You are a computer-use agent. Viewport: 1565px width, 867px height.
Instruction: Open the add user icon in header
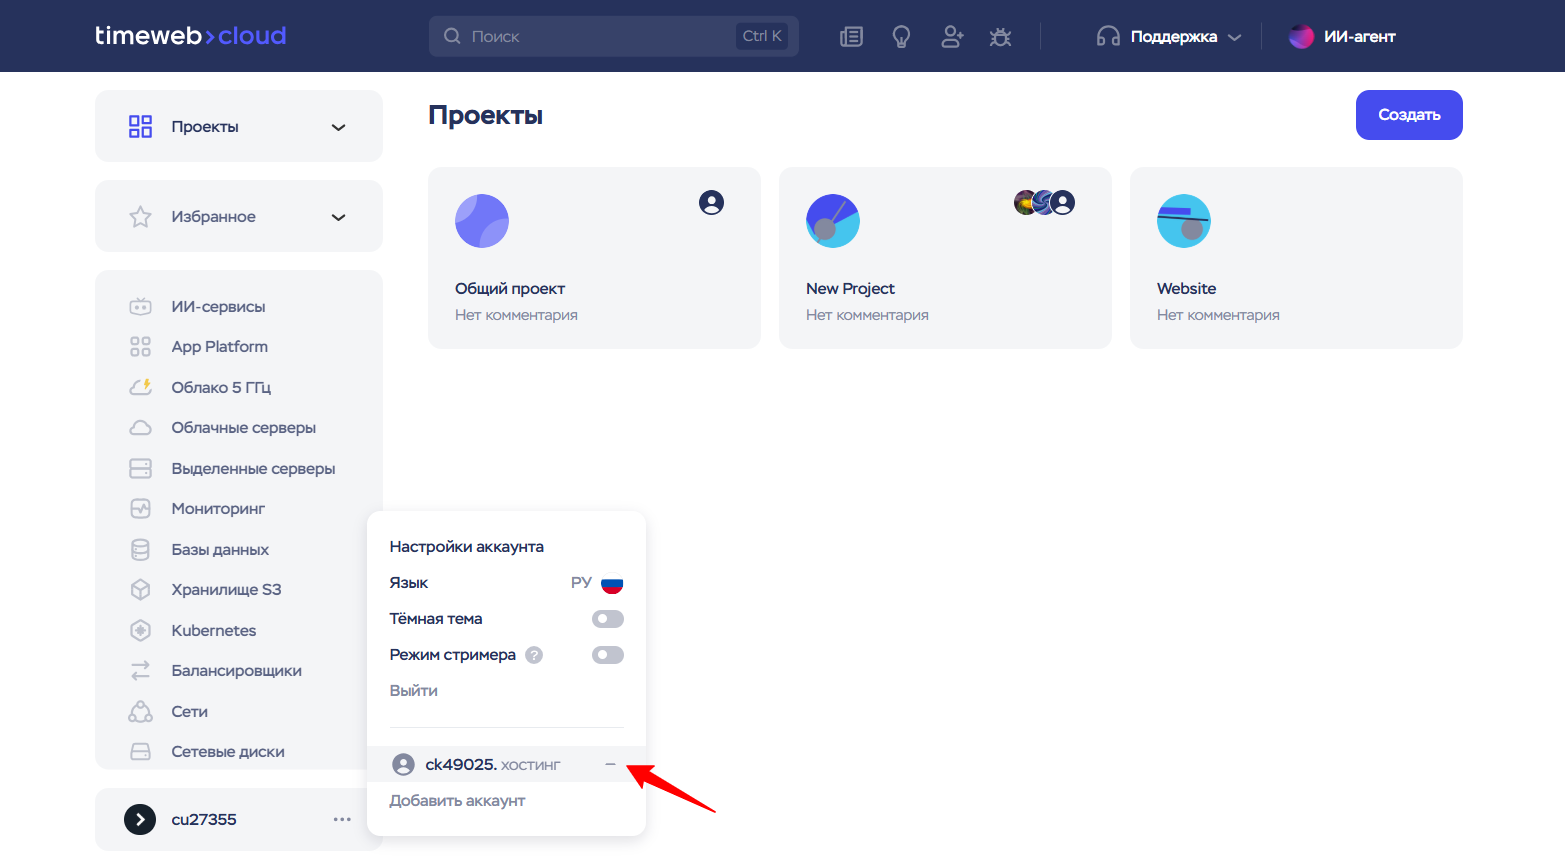[x=952, y=37]
